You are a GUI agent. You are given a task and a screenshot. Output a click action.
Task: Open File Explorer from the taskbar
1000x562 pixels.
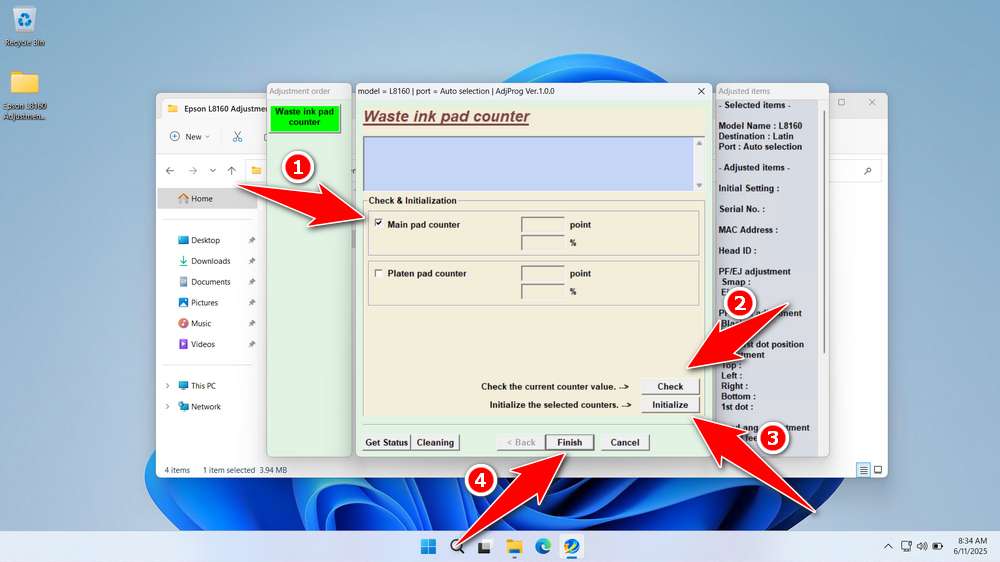(513, 547)
